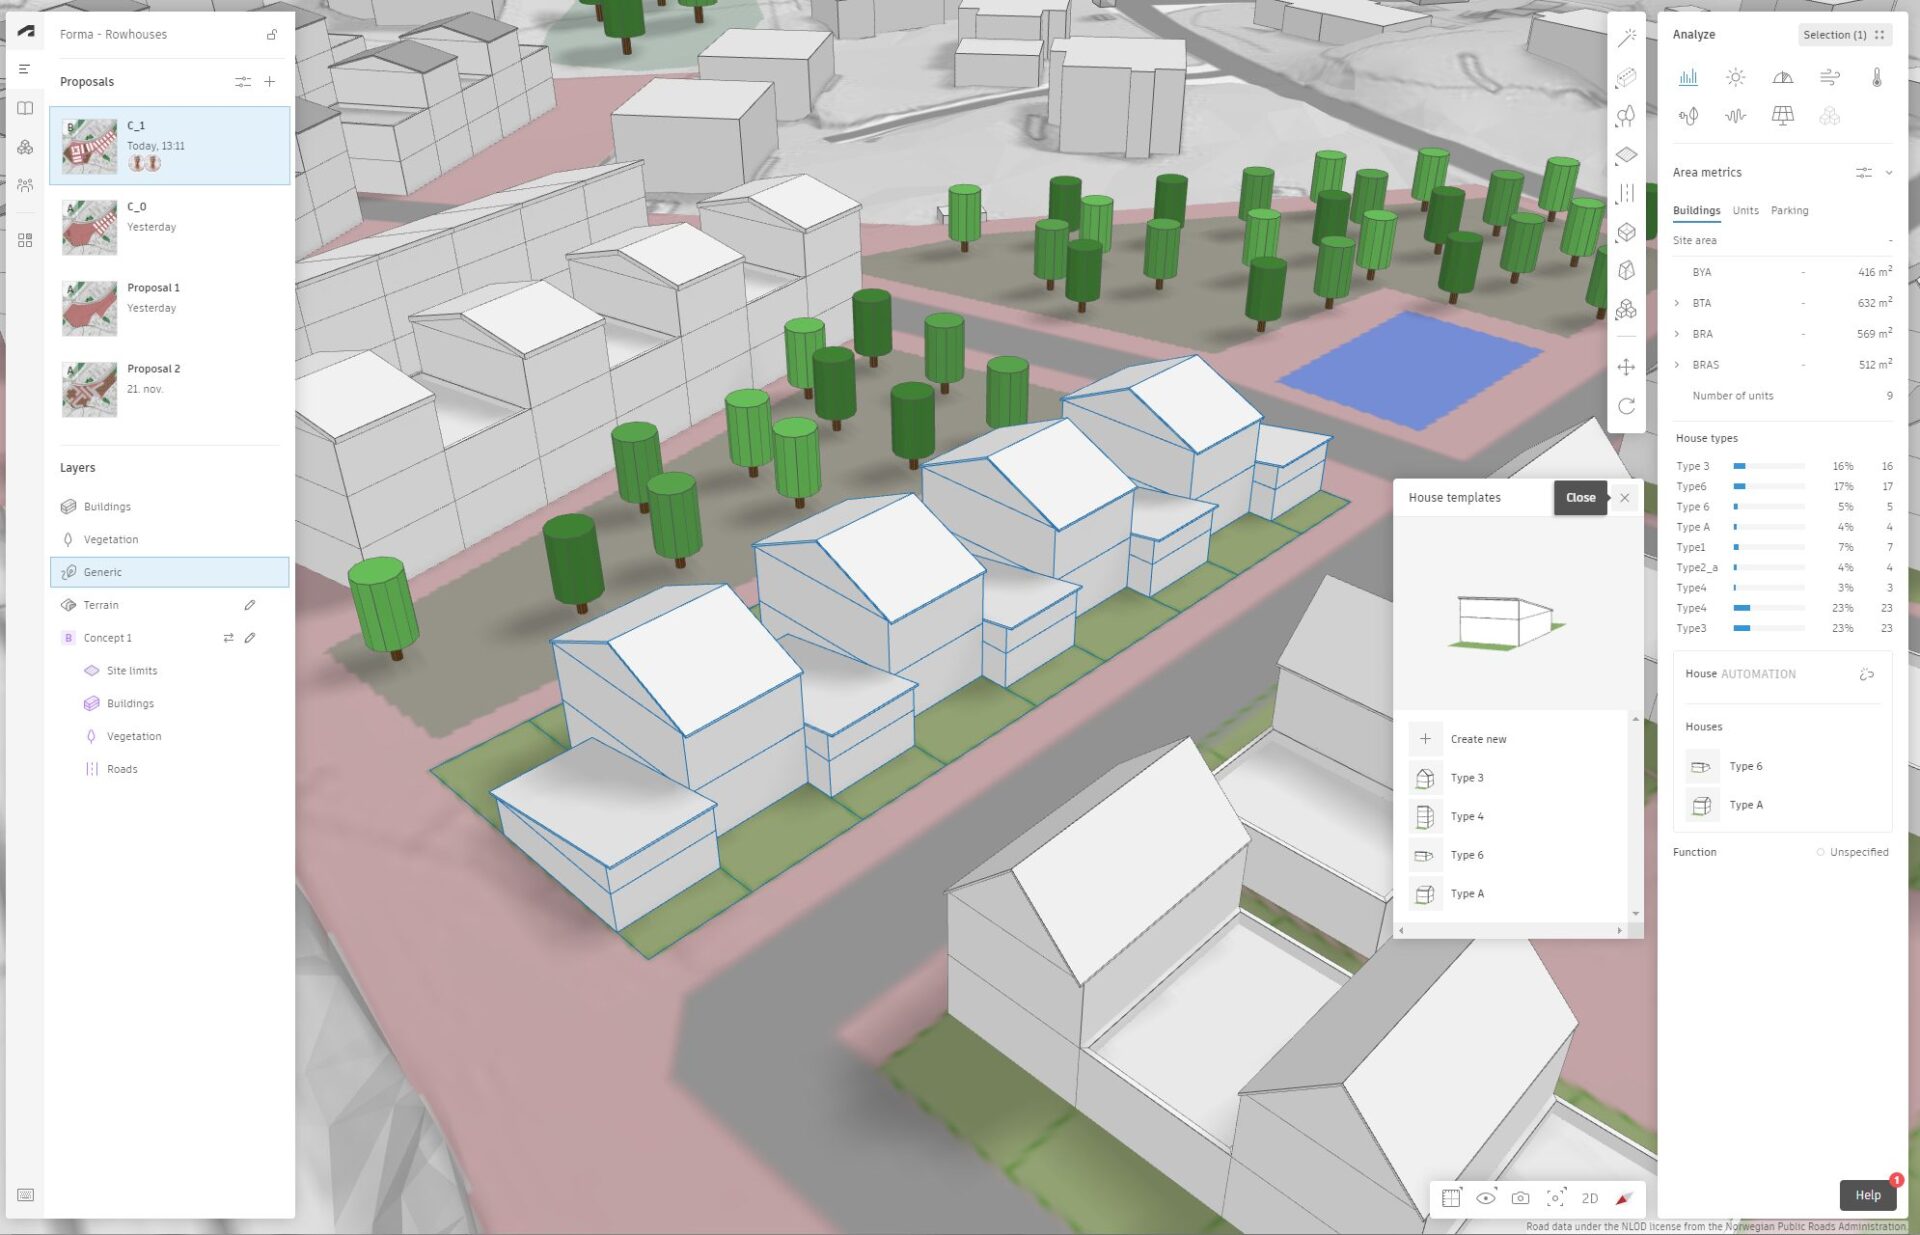Open the Thermal comfort analysis
This screenshot has width=1920, height=1235.
[x=1878, y=77]
